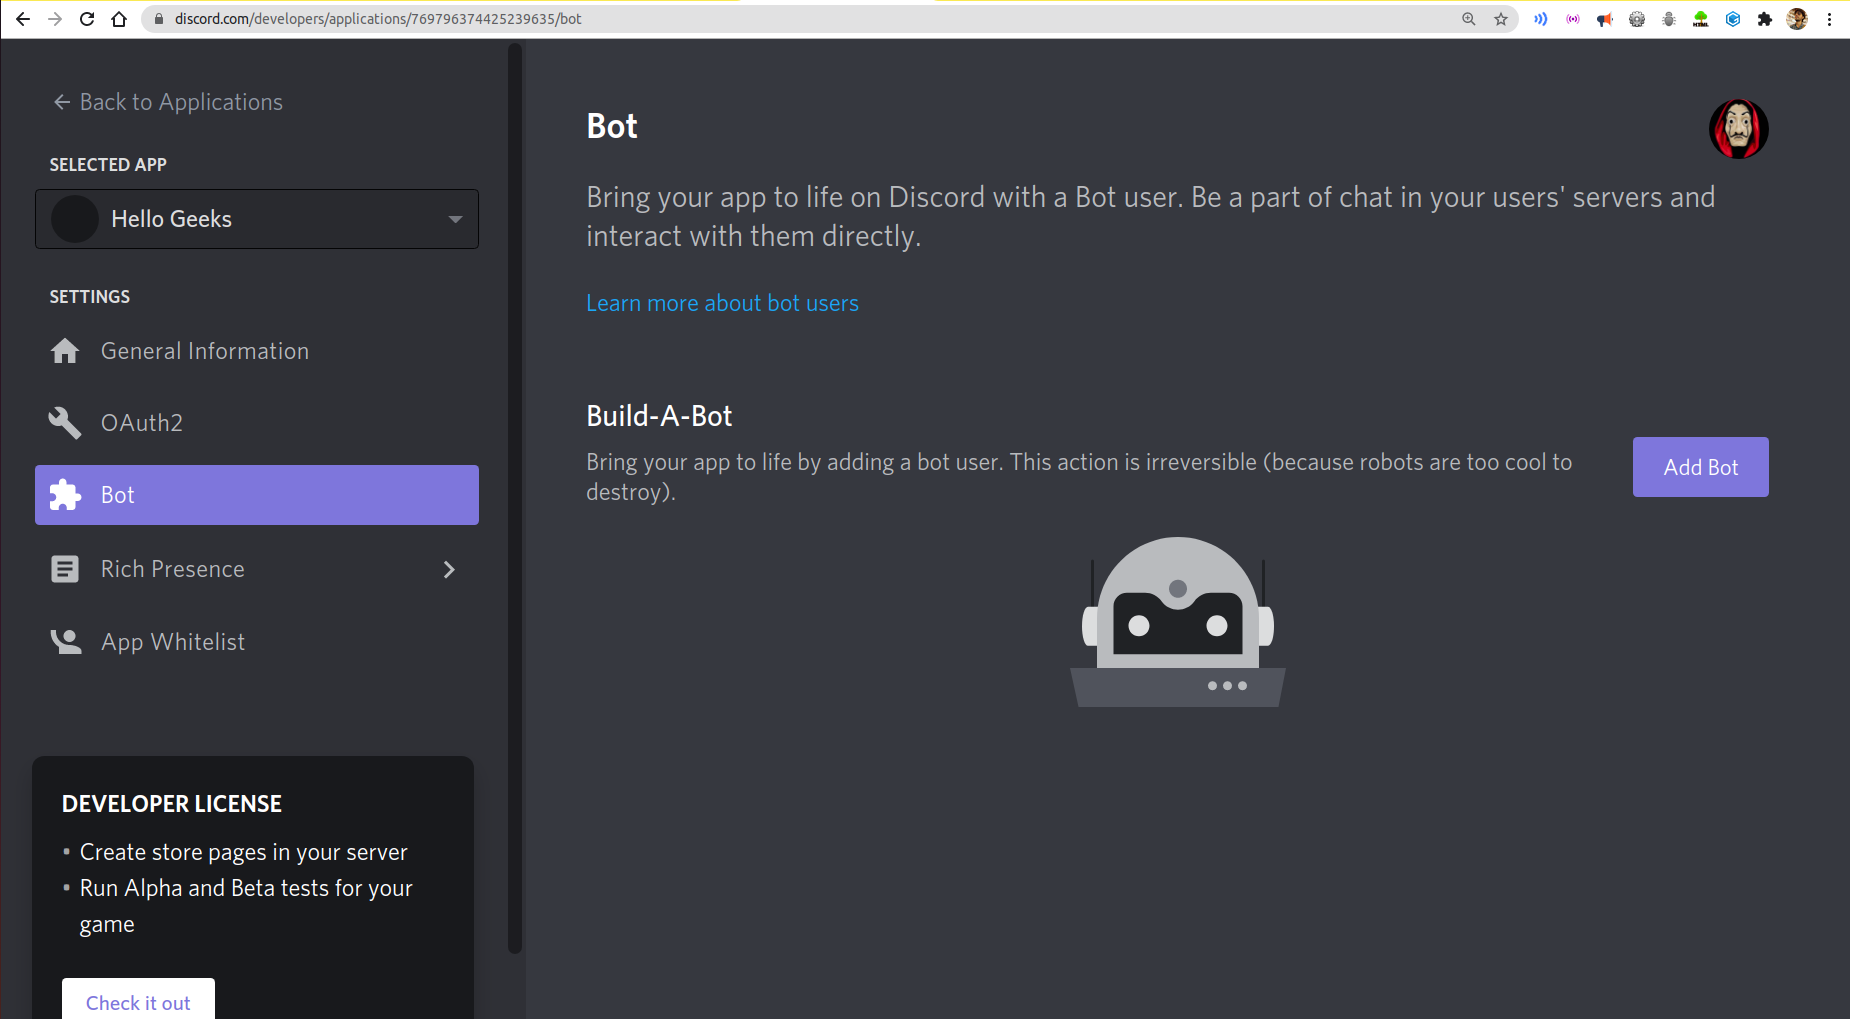Open the Rich Presence section
1850x1019 pixels.
pyautogui.click(x=257, y=569)
